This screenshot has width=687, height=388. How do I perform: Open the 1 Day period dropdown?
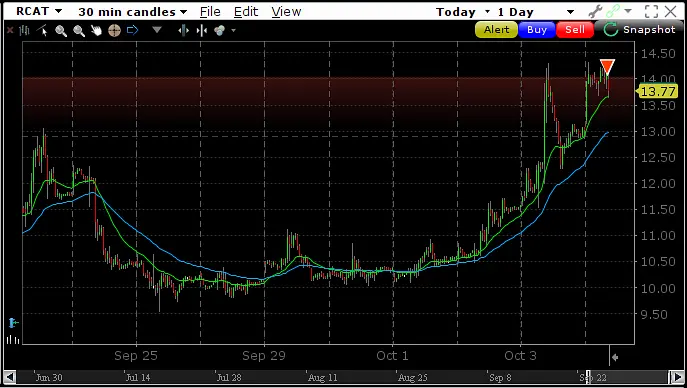click(x=535, y=12)
